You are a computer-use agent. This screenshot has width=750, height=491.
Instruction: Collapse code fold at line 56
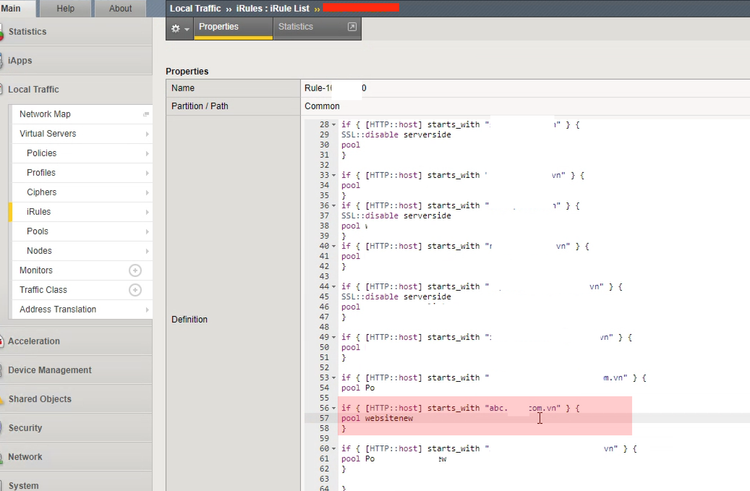(x=334, y=408)
